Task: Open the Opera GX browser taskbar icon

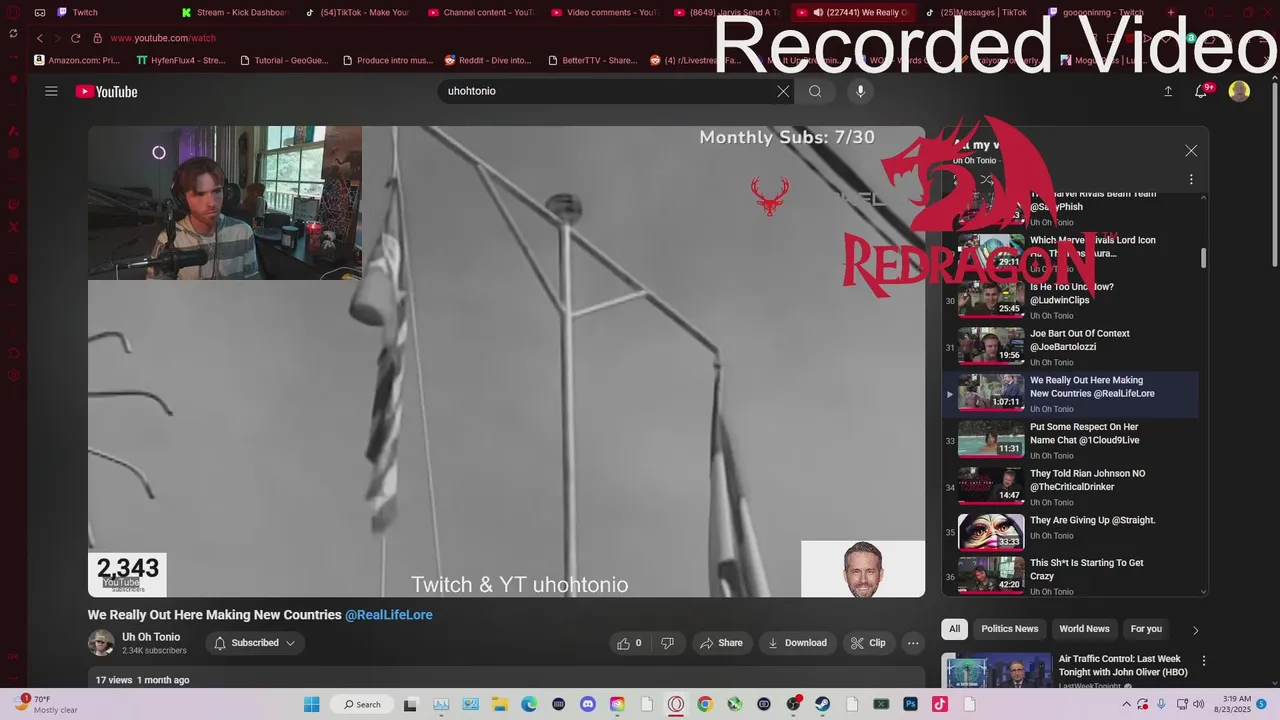Action: point(676,704)
